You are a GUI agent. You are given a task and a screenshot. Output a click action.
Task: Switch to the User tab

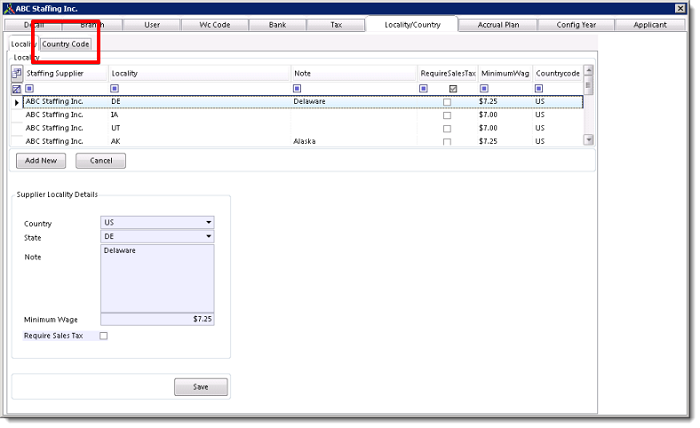point(152,25)
